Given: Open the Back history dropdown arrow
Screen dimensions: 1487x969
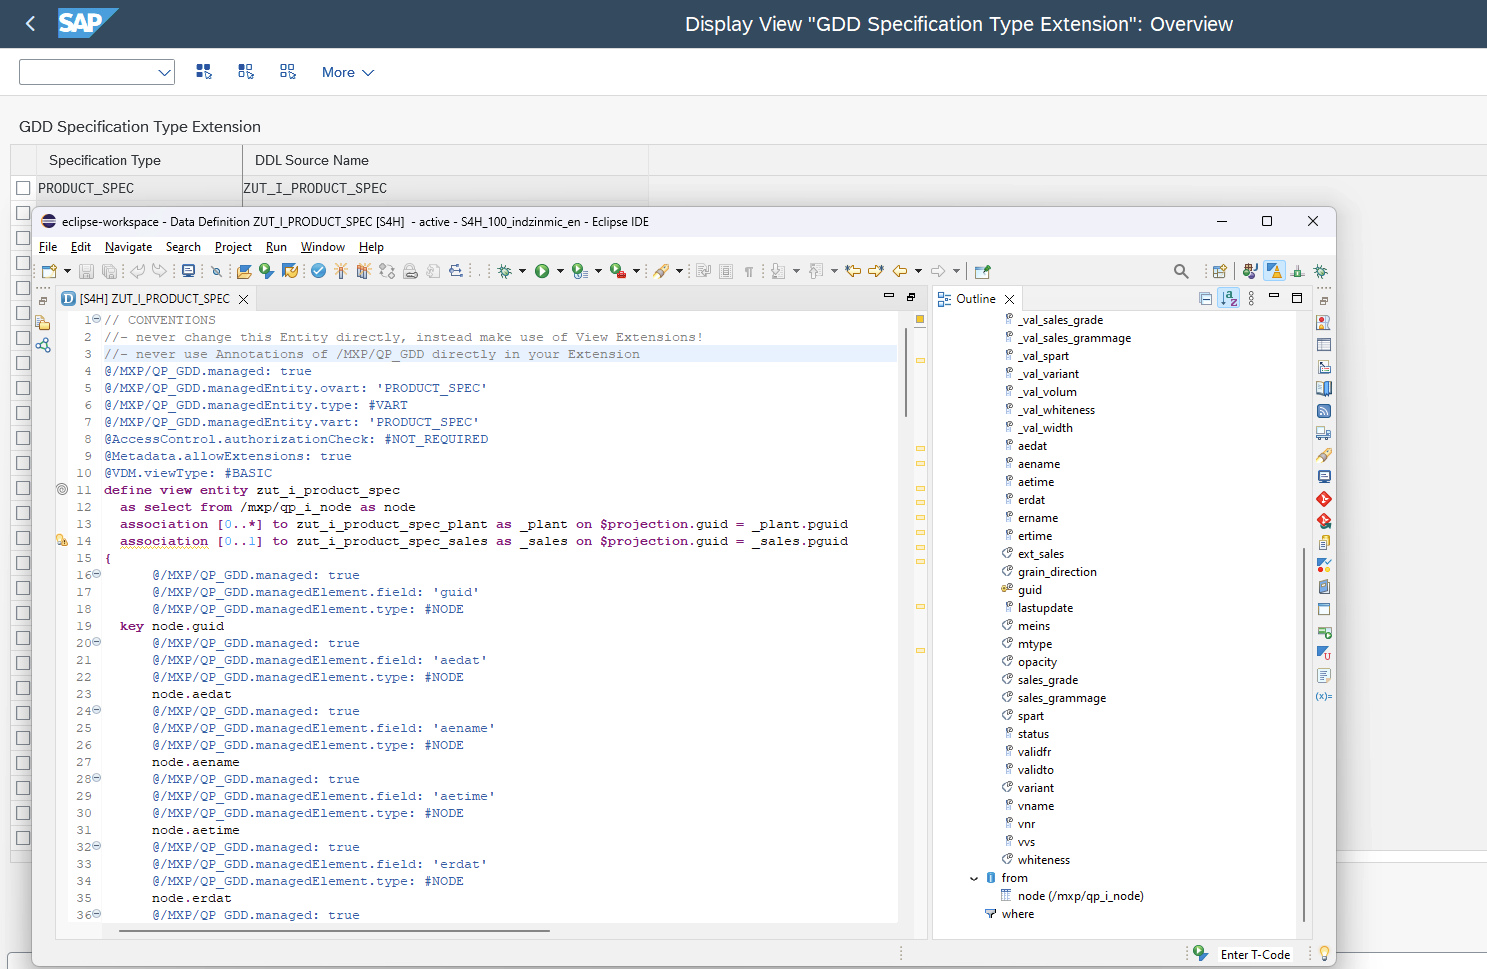Looking at the screenshot, I should (918, 271).
